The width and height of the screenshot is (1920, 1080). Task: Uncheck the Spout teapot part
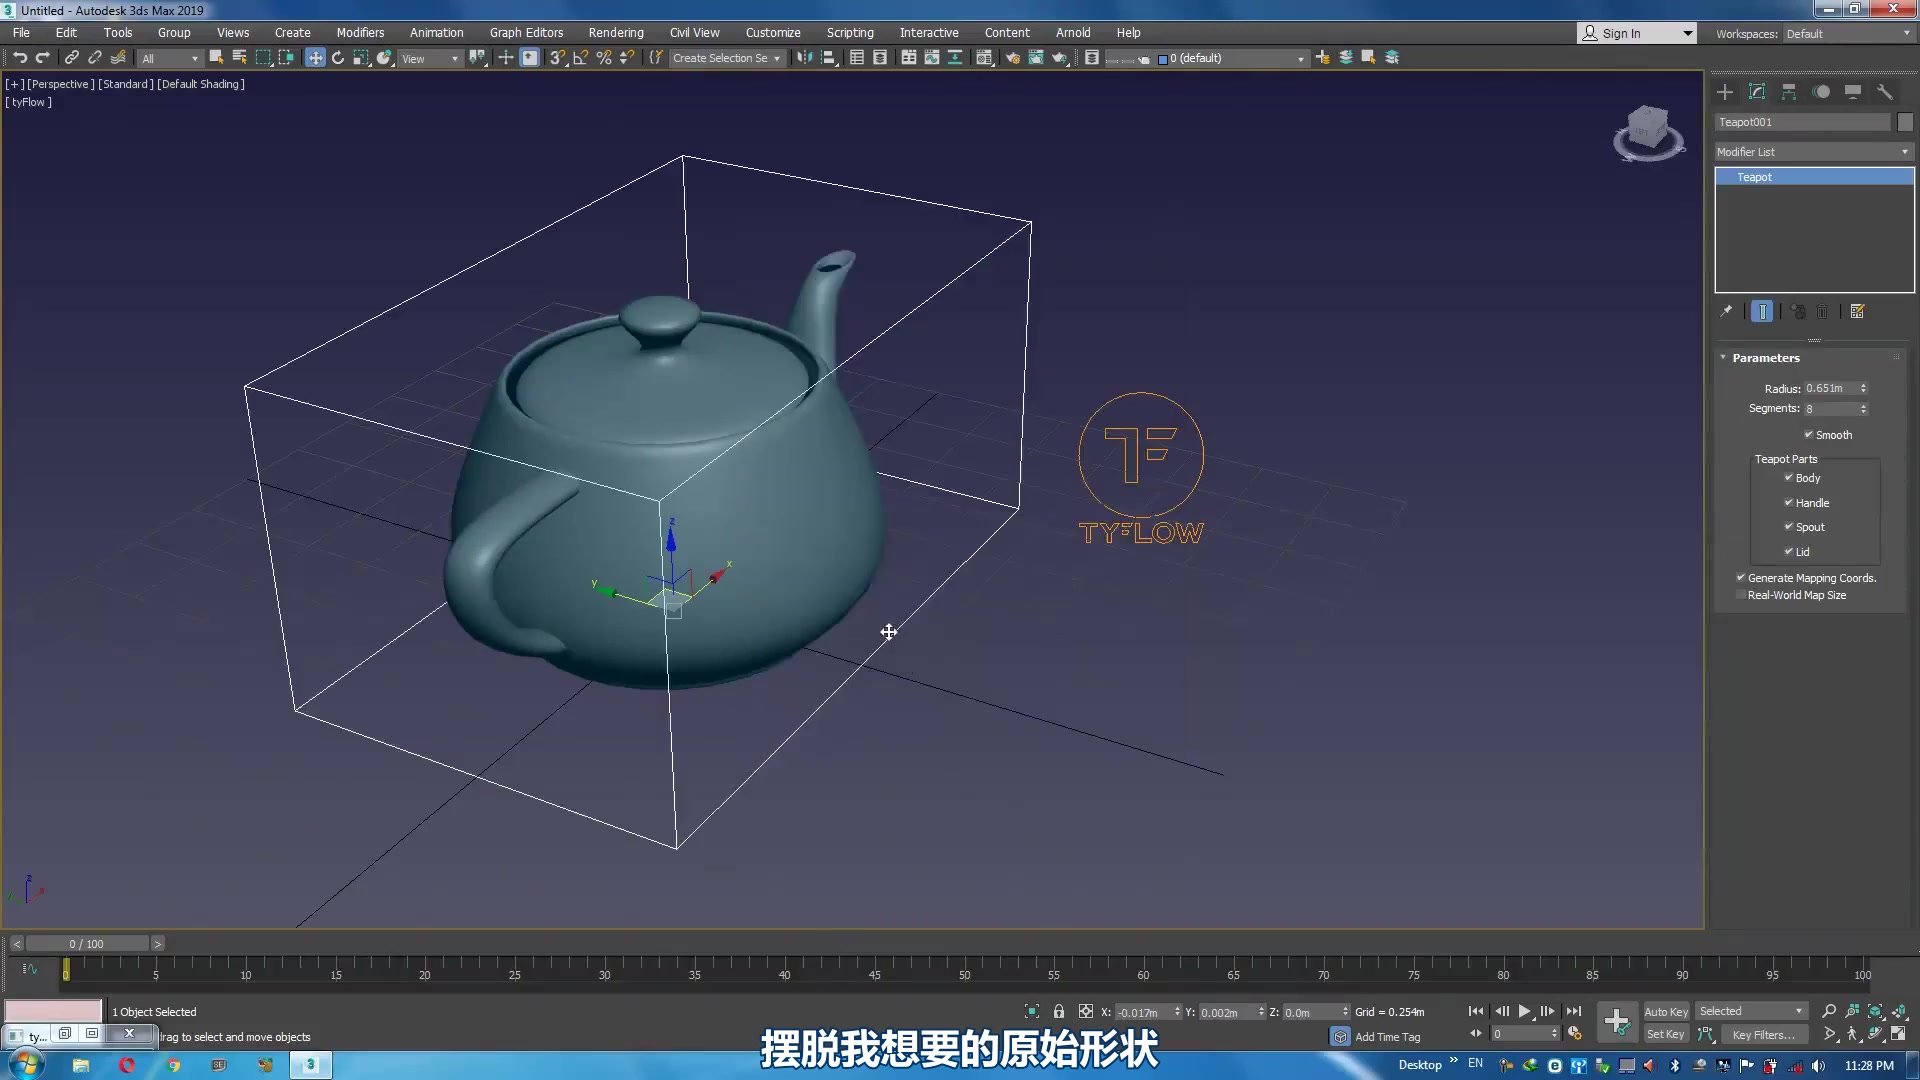pos(1789,527)
